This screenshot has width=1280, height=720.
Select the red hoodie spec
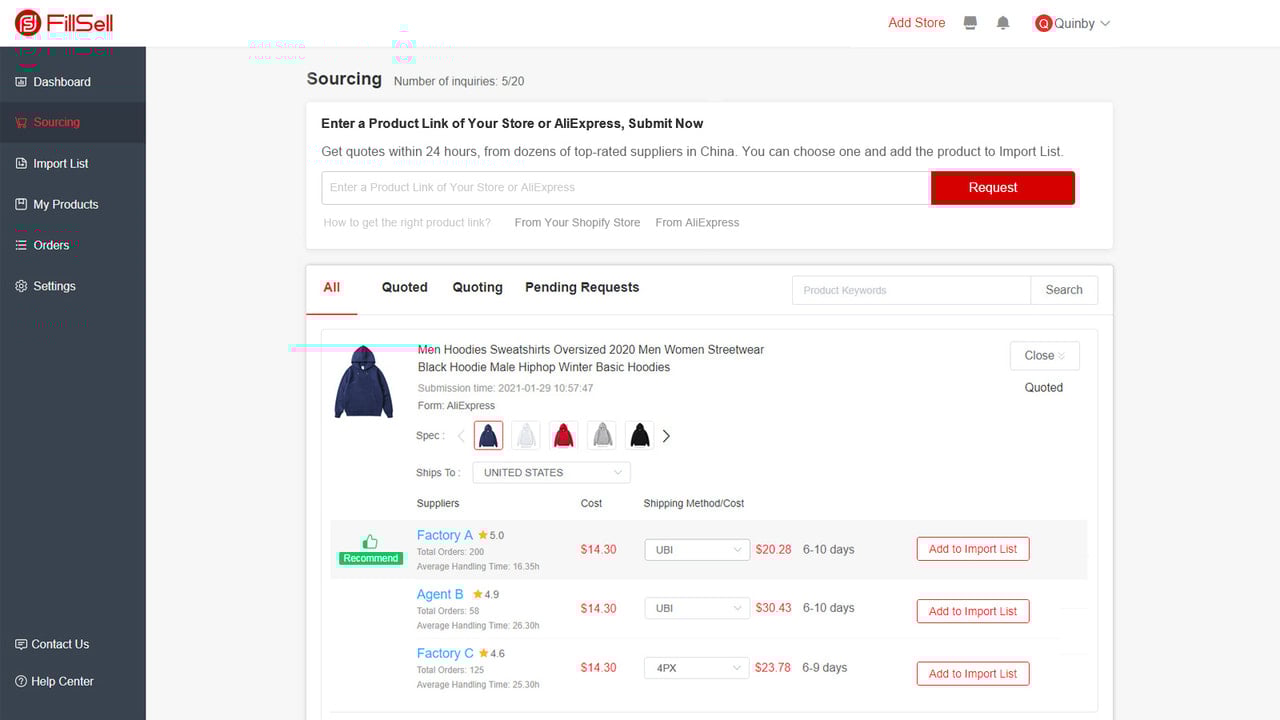click(x=564, y=435)
